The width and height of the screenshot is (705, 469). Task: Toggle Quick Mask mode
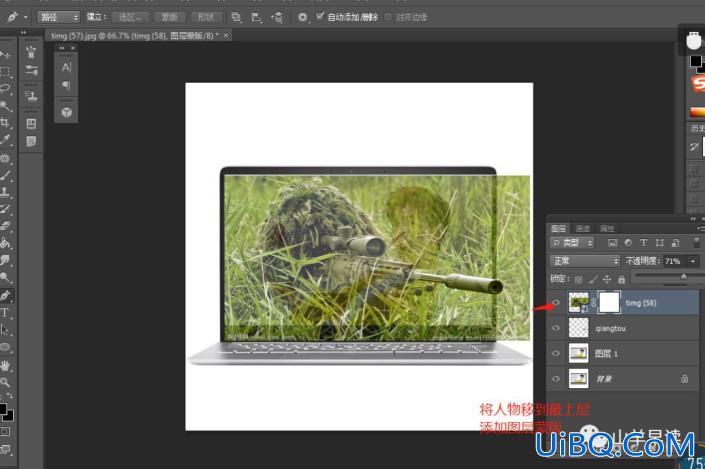tap(4, 432)
